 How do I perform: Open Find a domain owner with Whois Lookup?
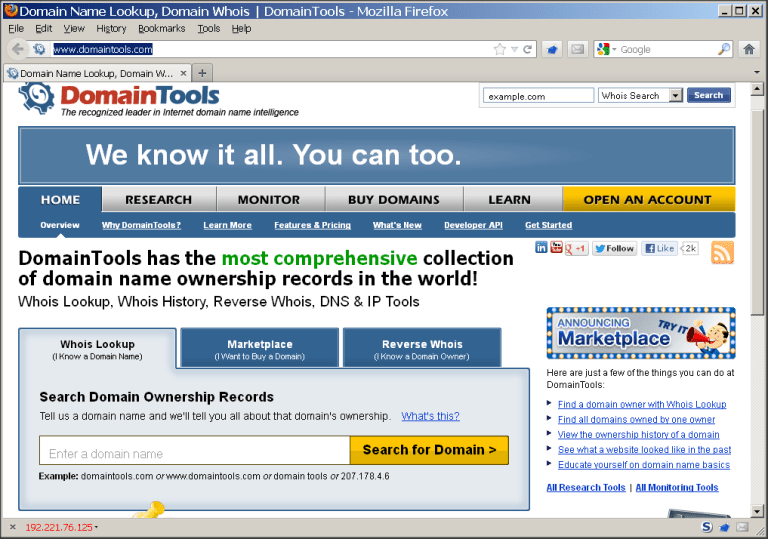pos(642,404)
